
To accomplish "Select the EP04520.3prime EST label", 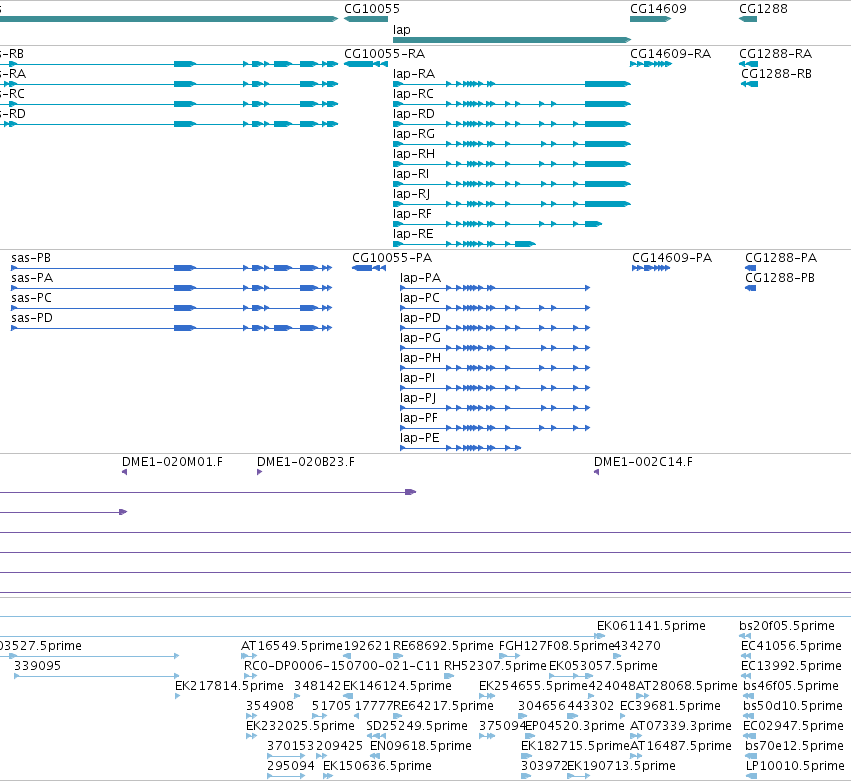I will 575,726.
